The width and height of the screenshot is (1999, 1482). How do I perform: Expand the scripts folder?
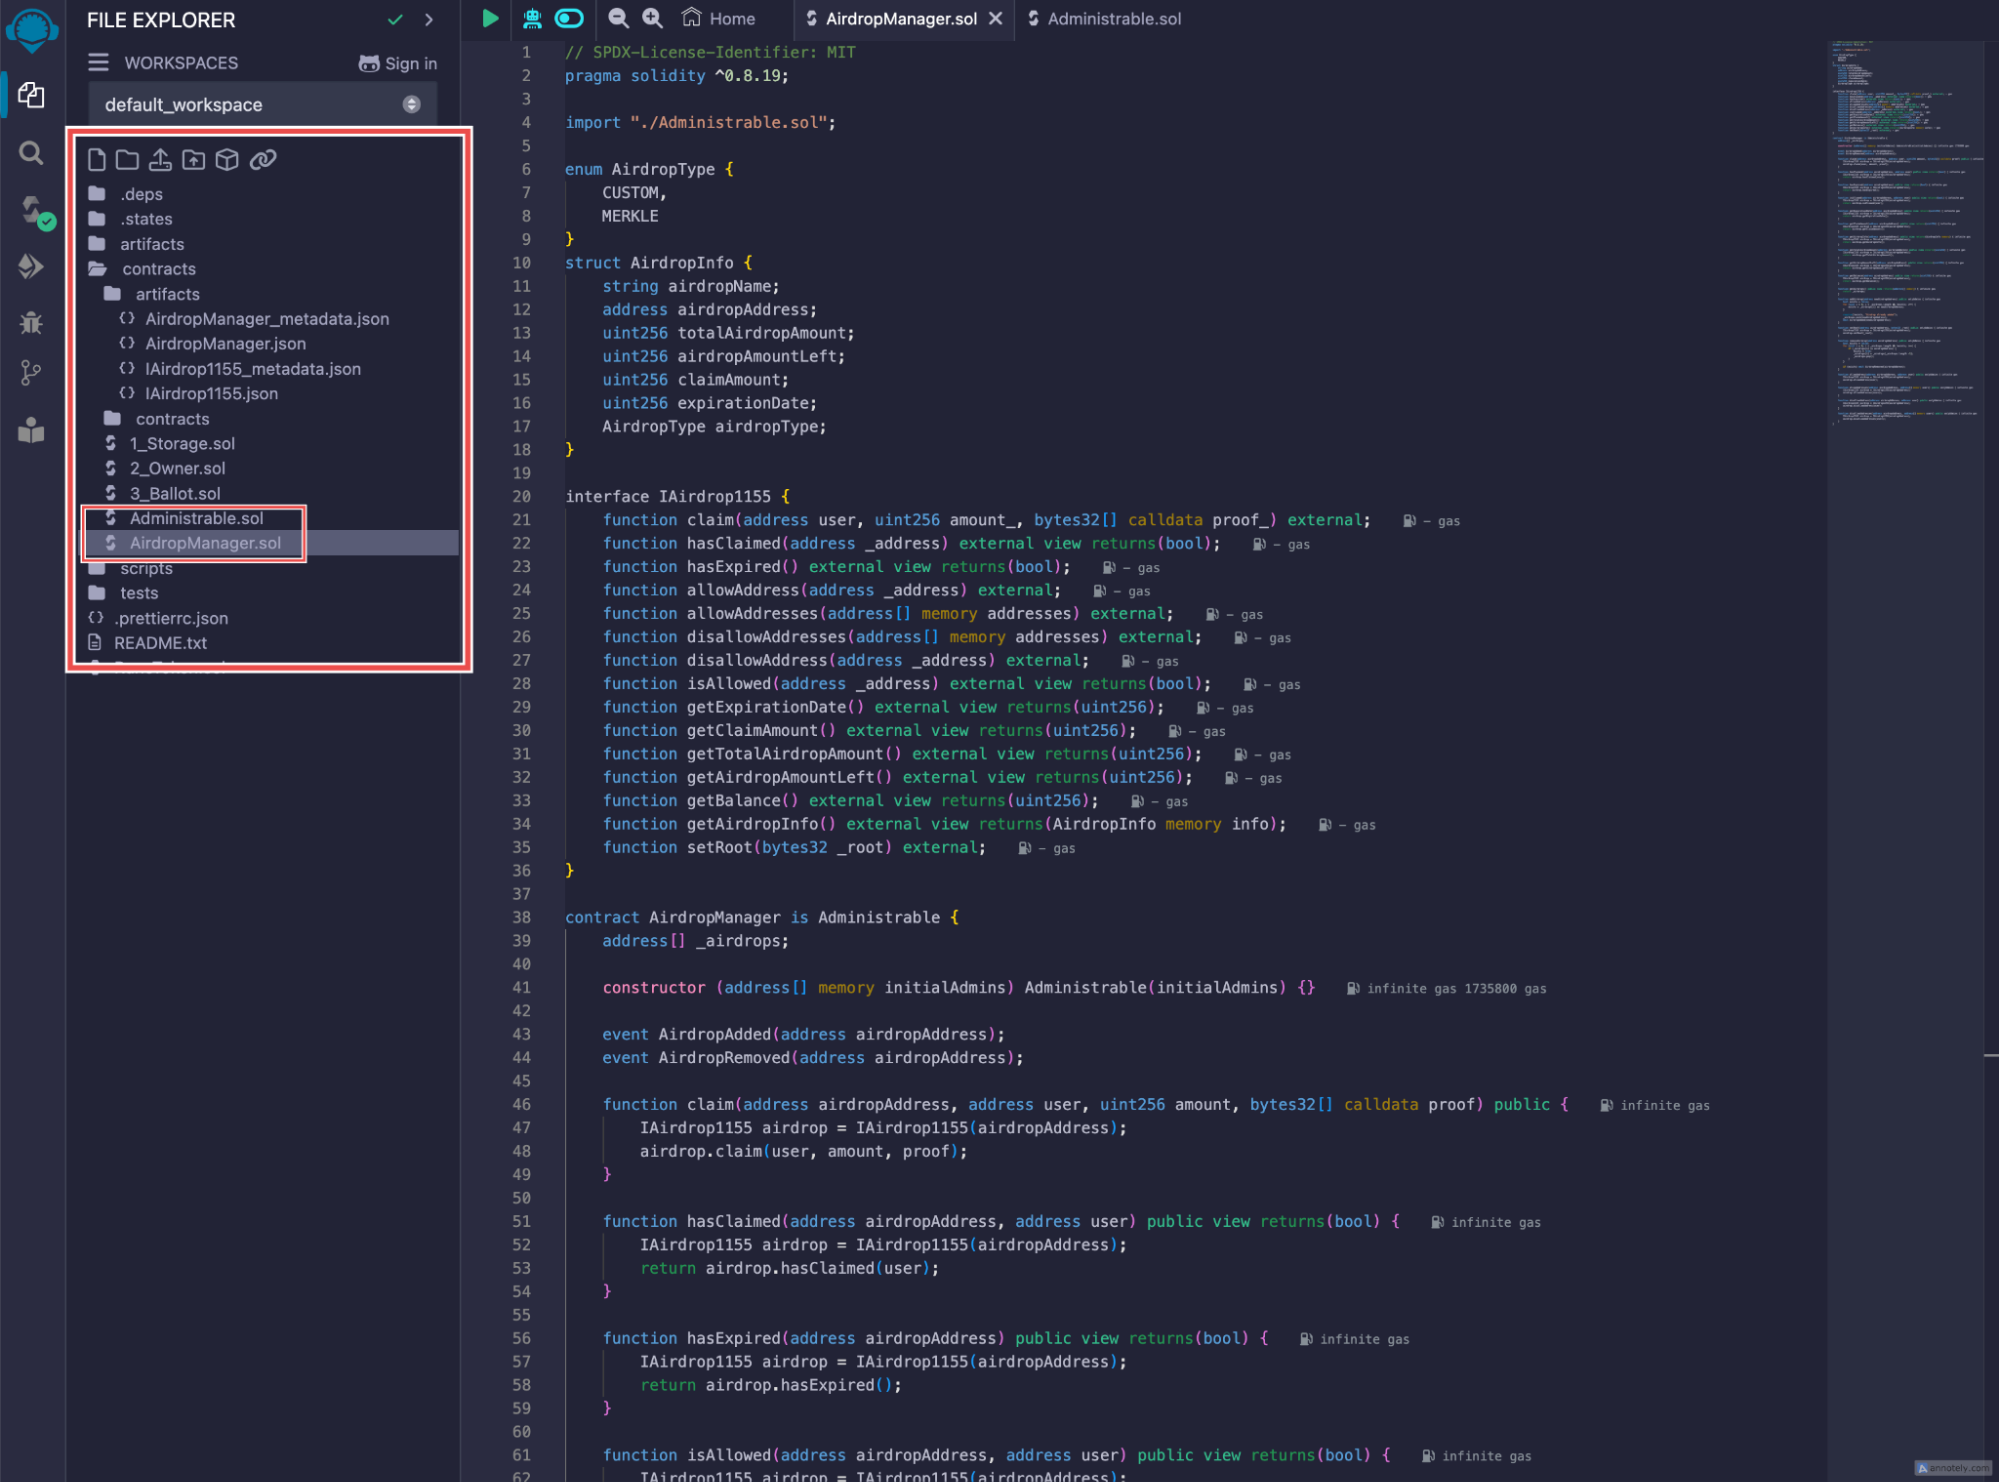point(146,569)
